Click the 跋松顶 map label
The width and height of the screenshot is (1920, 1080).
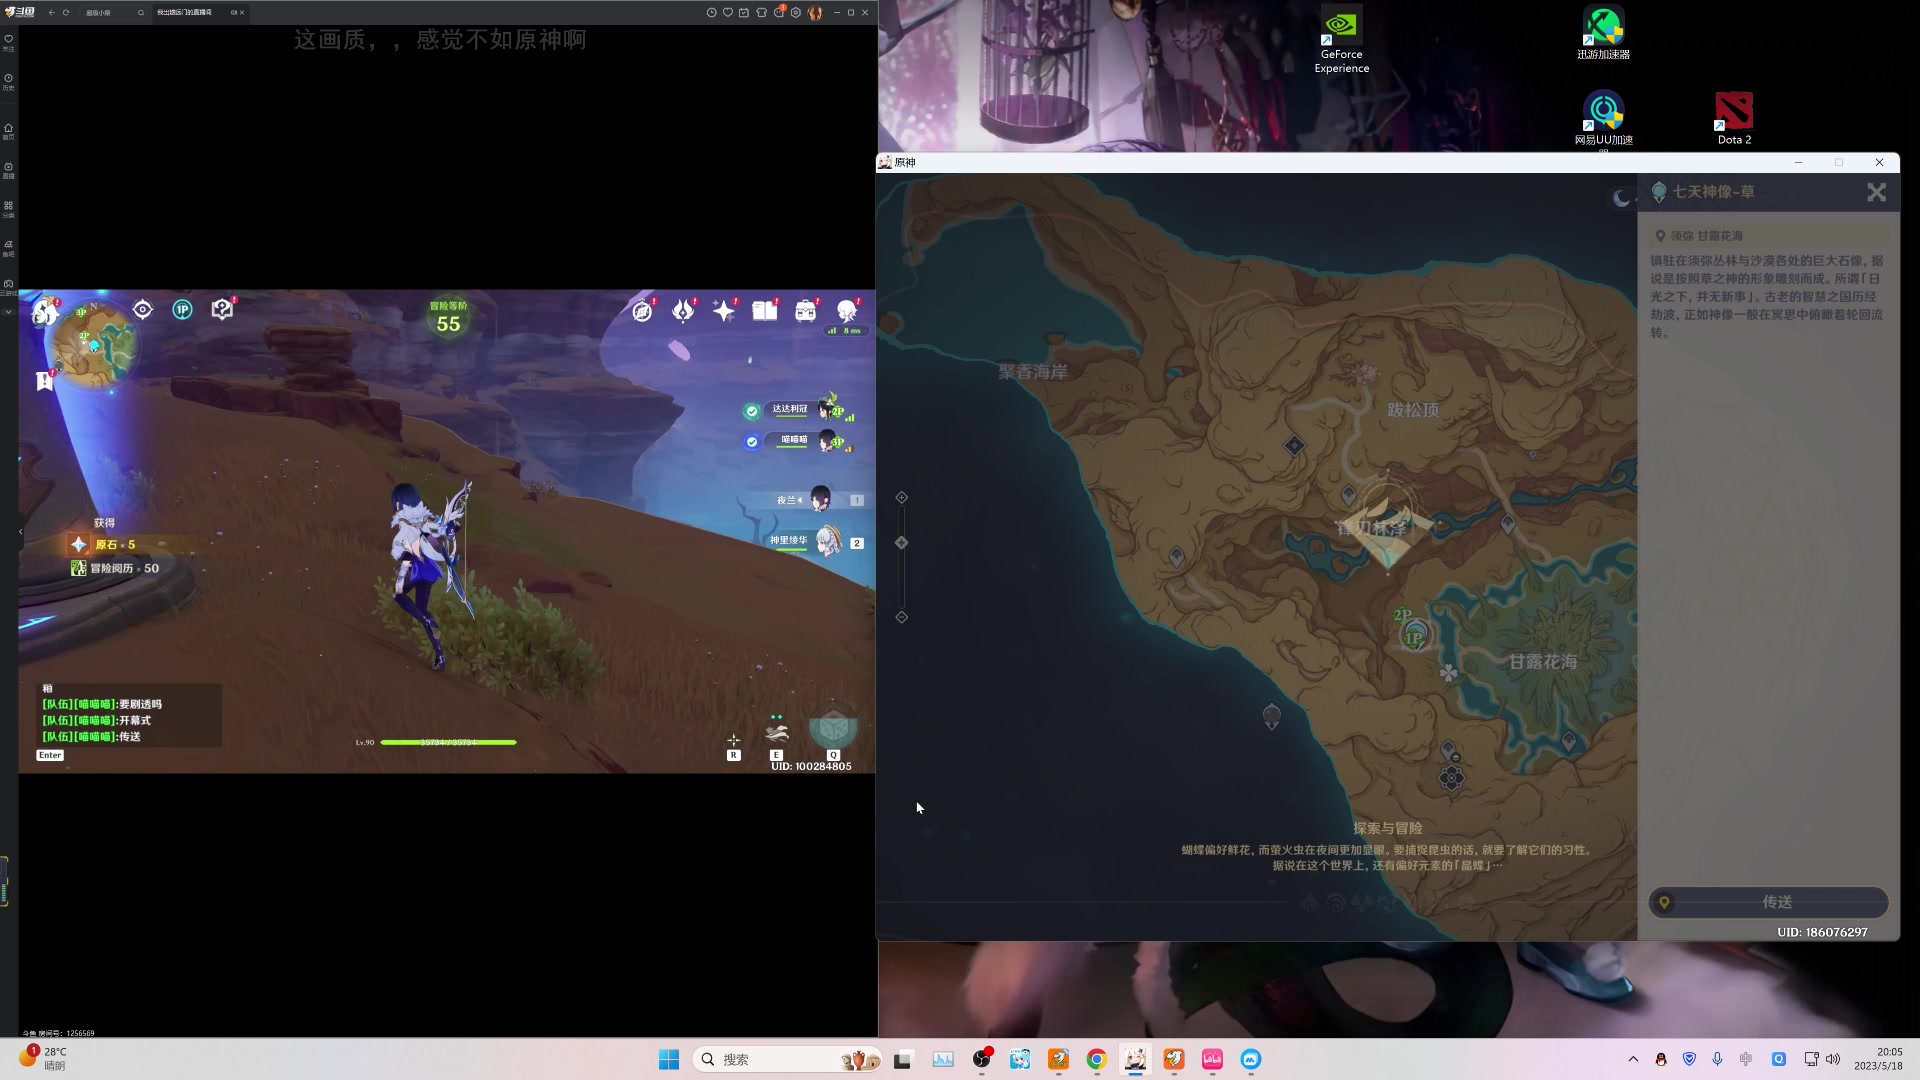coord(1412,410)
